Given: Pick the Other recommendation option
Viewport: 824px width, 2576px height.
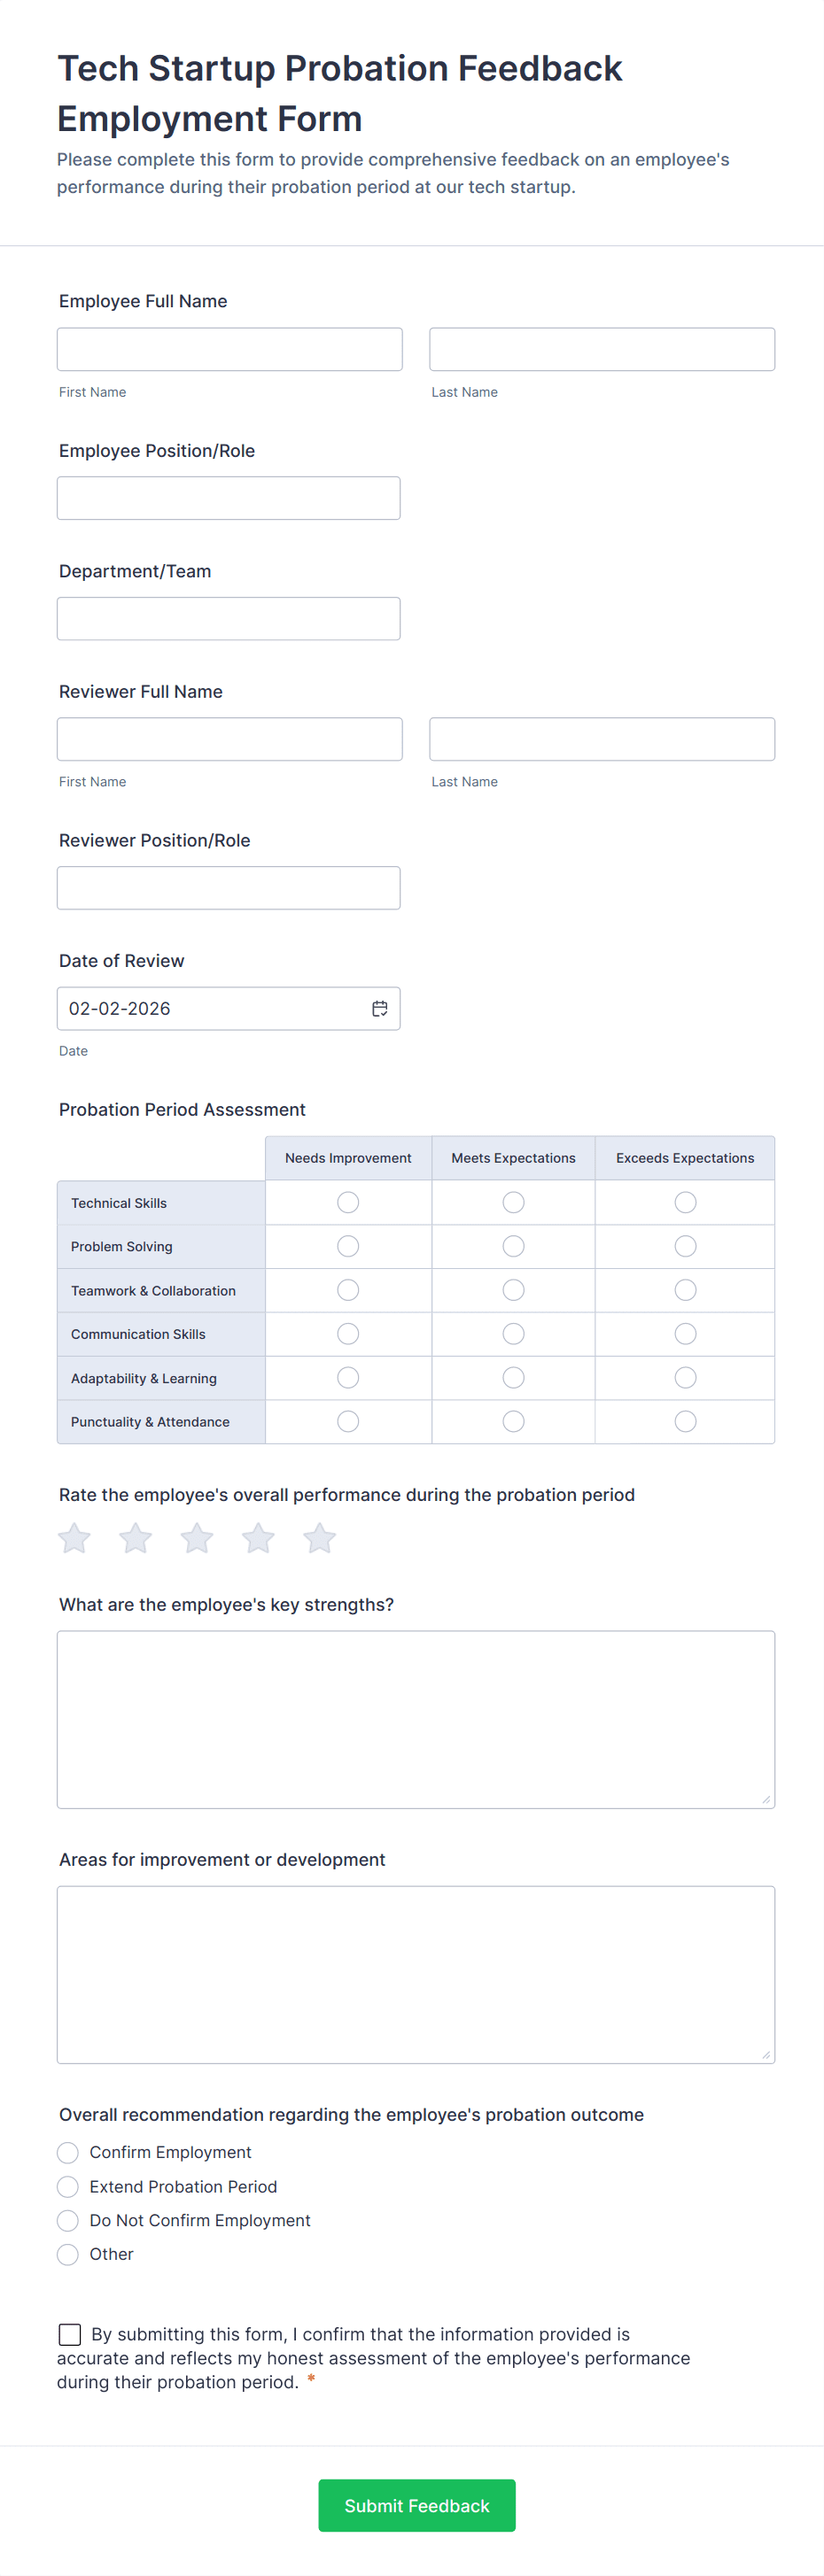Looking at the screenshot, I should pos(68,2254).
